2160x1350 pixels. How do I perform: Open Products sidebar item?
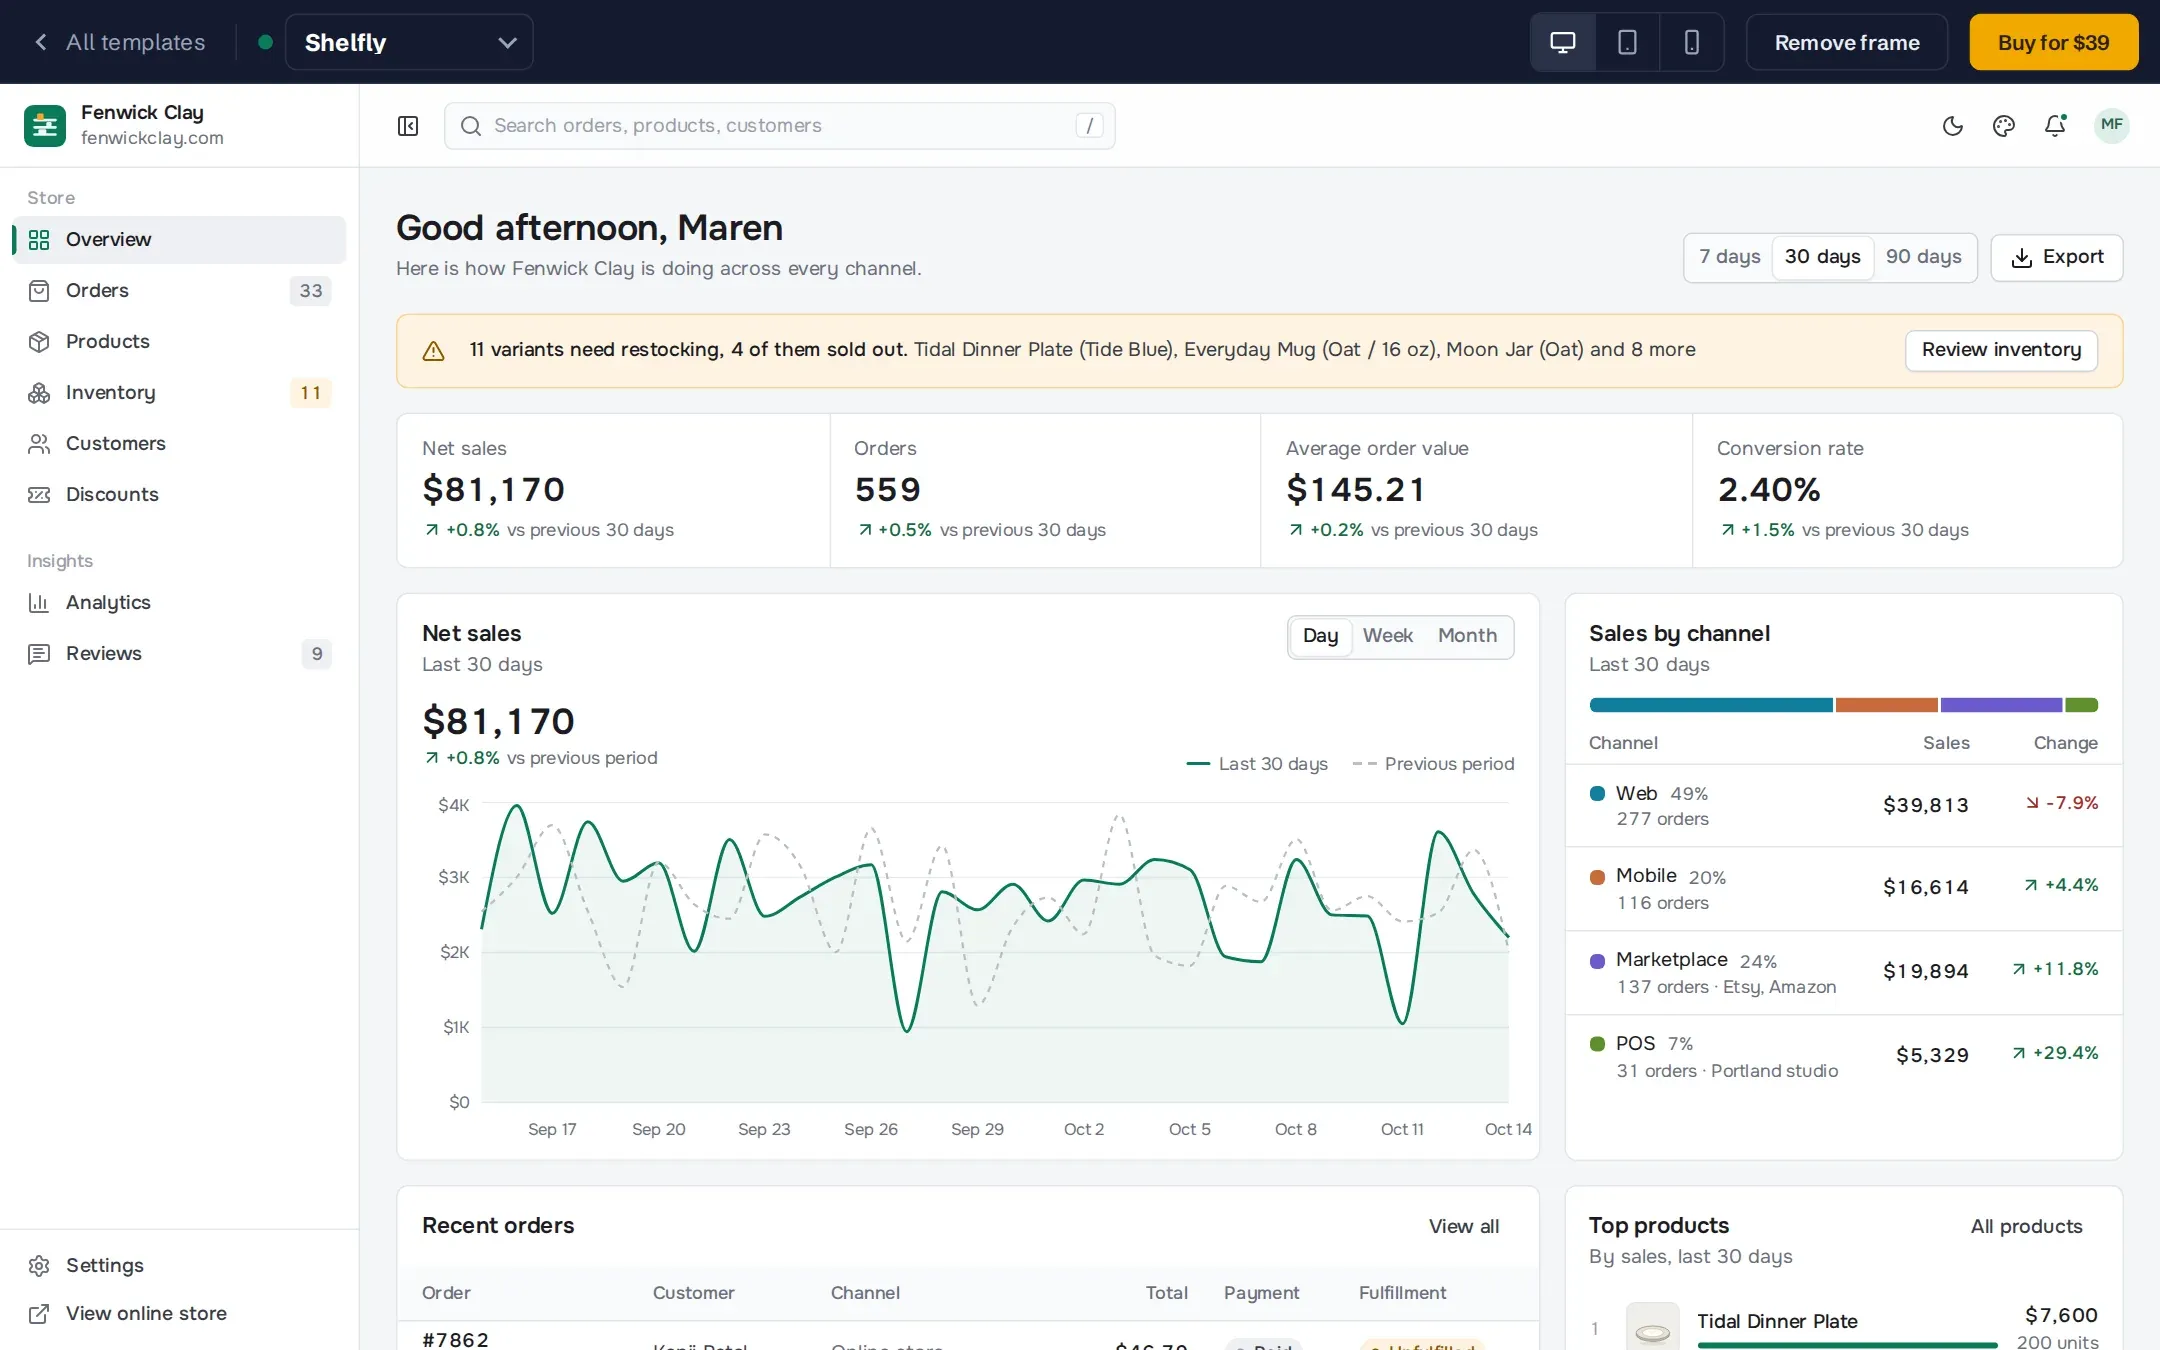coord(180,342)
